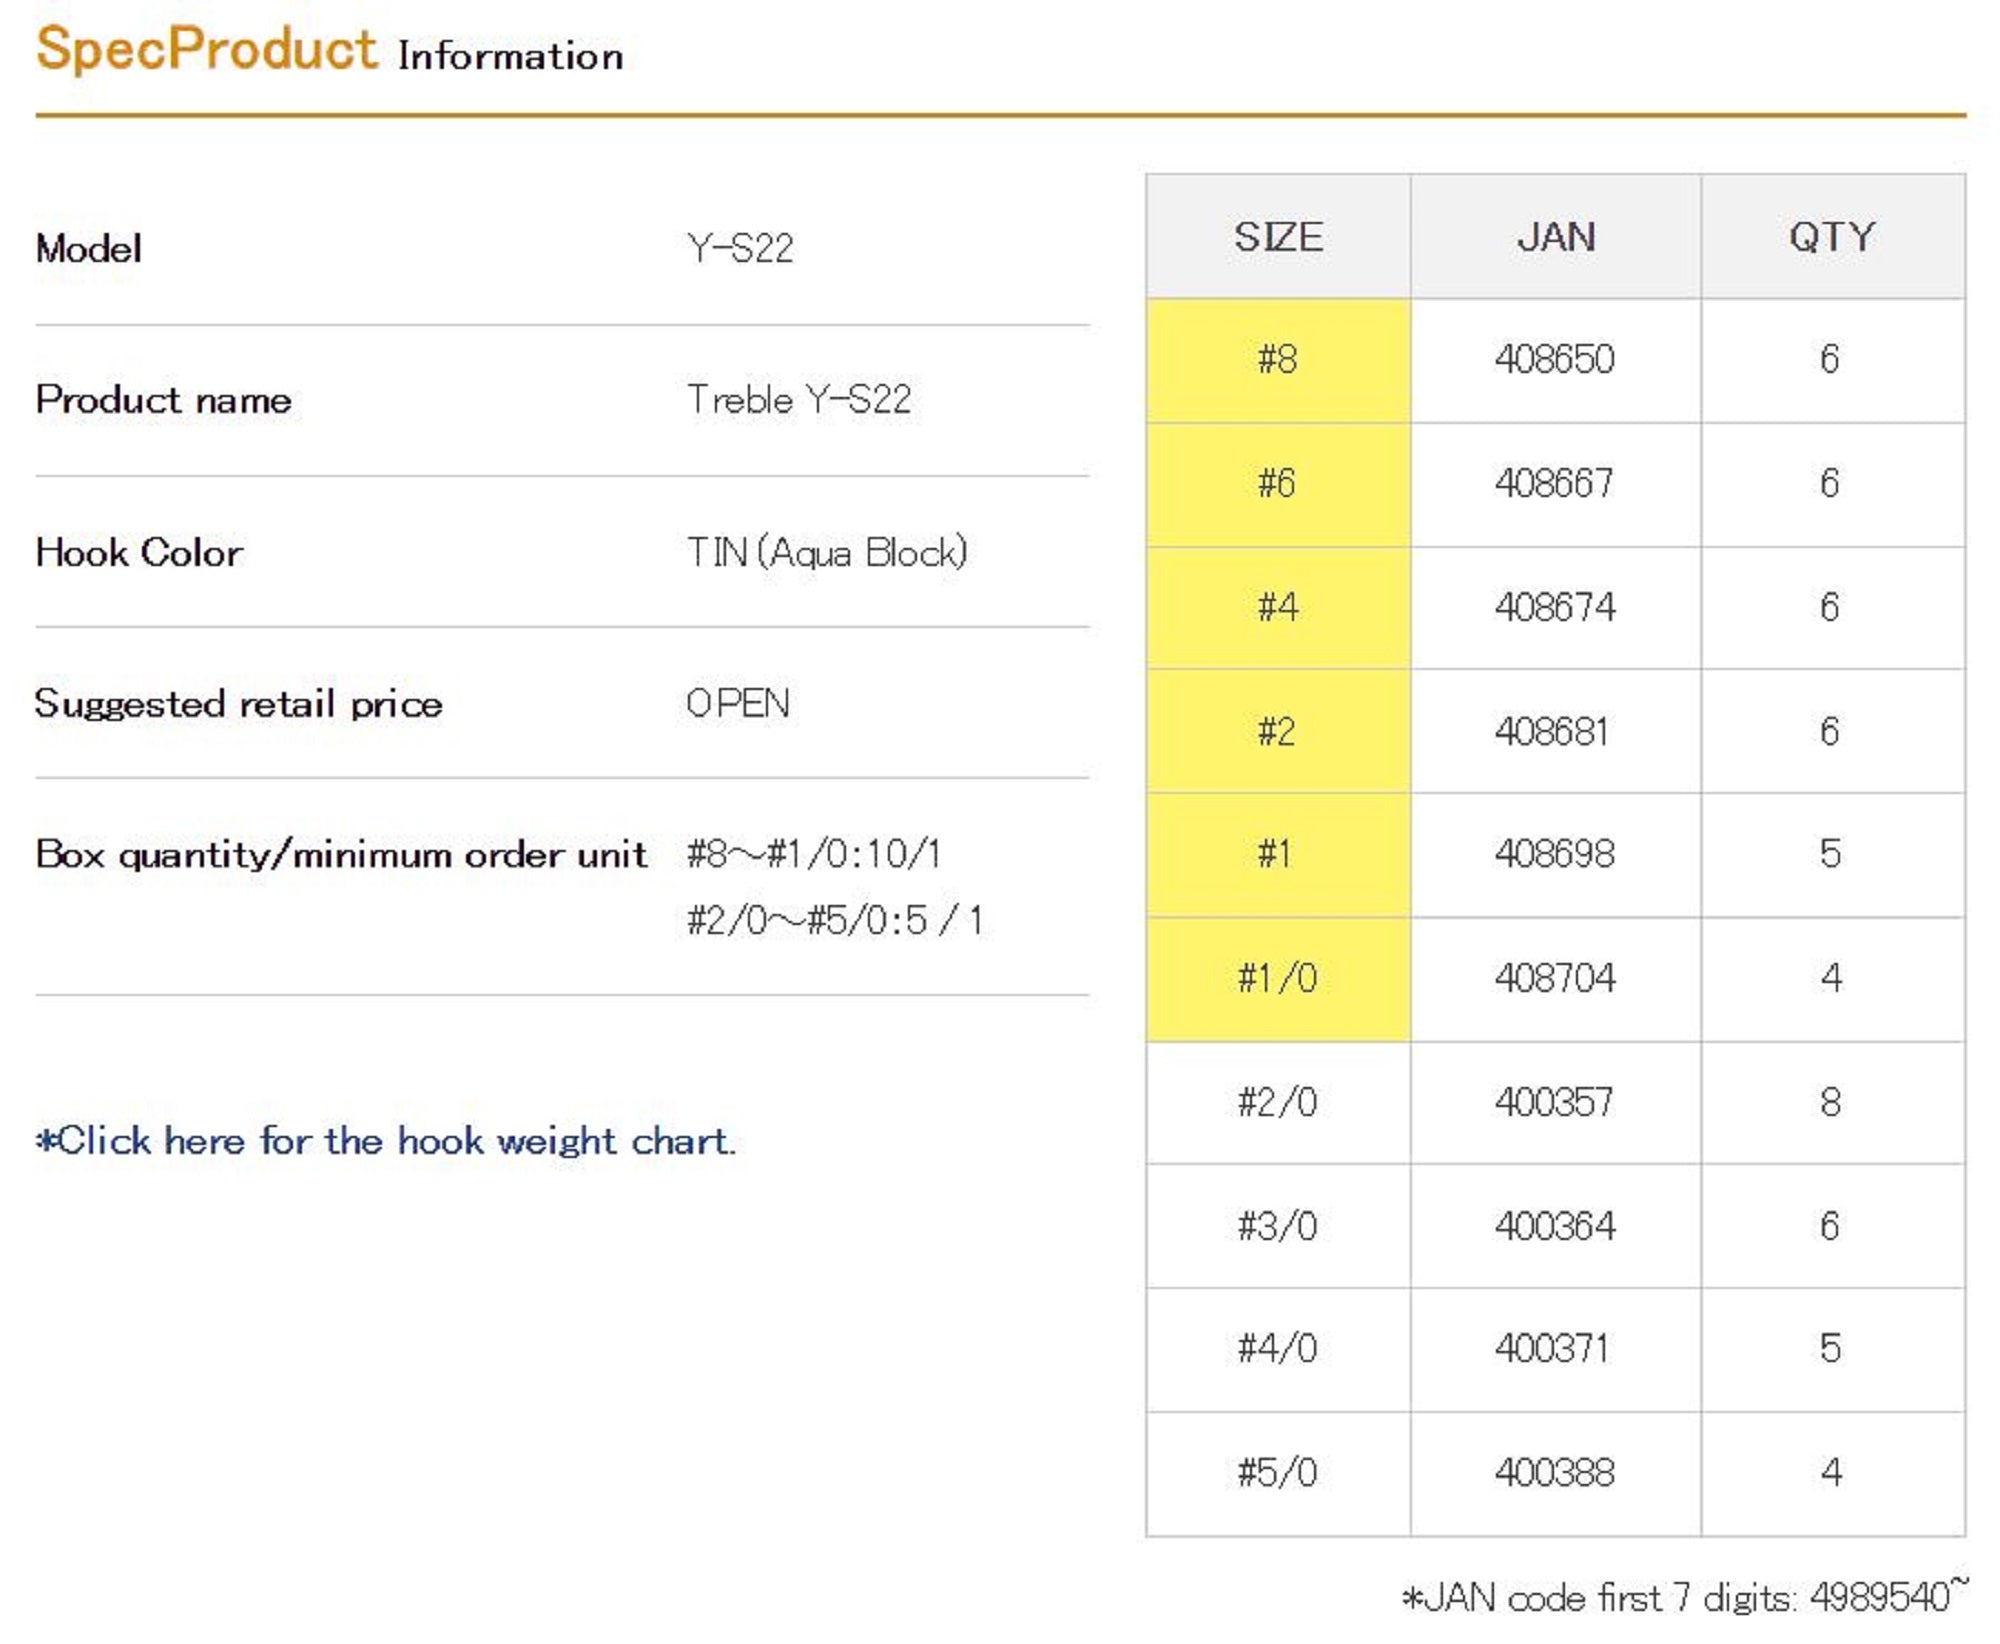Click the TIN (Aqua Block) hook color

(x=826, y=552)
